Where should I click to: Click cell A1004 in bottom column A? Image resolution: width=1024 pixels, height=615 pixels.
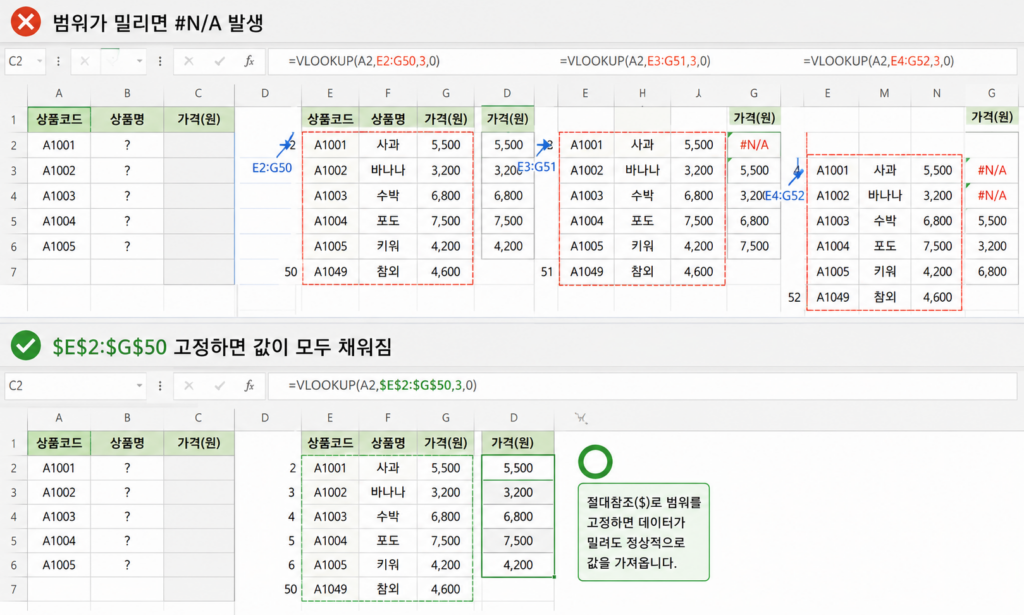coord(59,541)
